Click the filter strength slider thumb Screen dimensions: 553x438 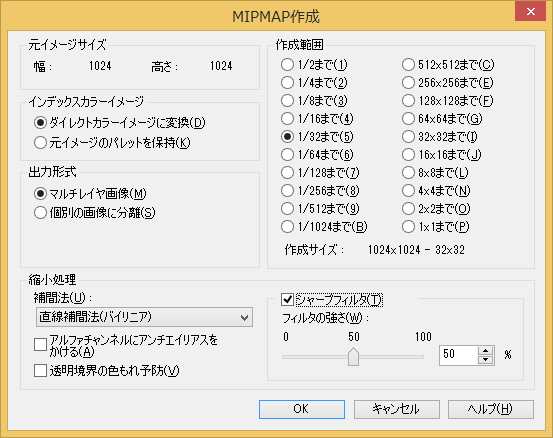coord(353,357)
